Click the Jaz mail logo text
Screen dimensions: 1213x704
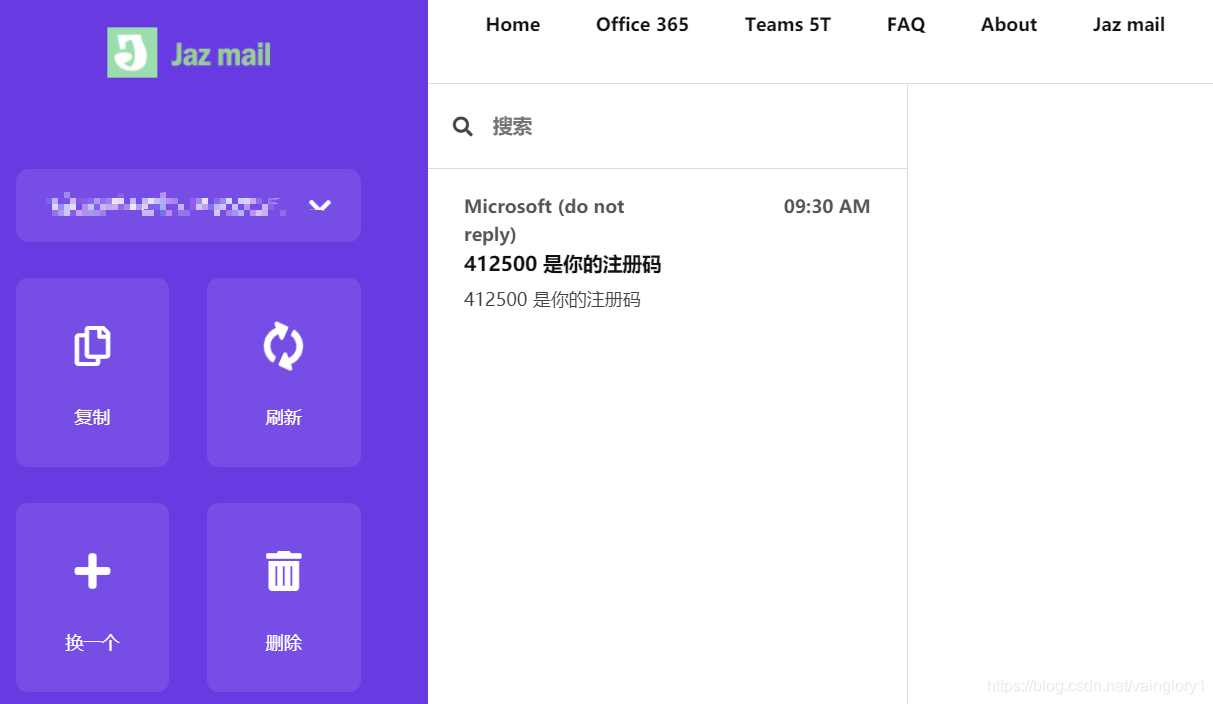pos(221,54)
